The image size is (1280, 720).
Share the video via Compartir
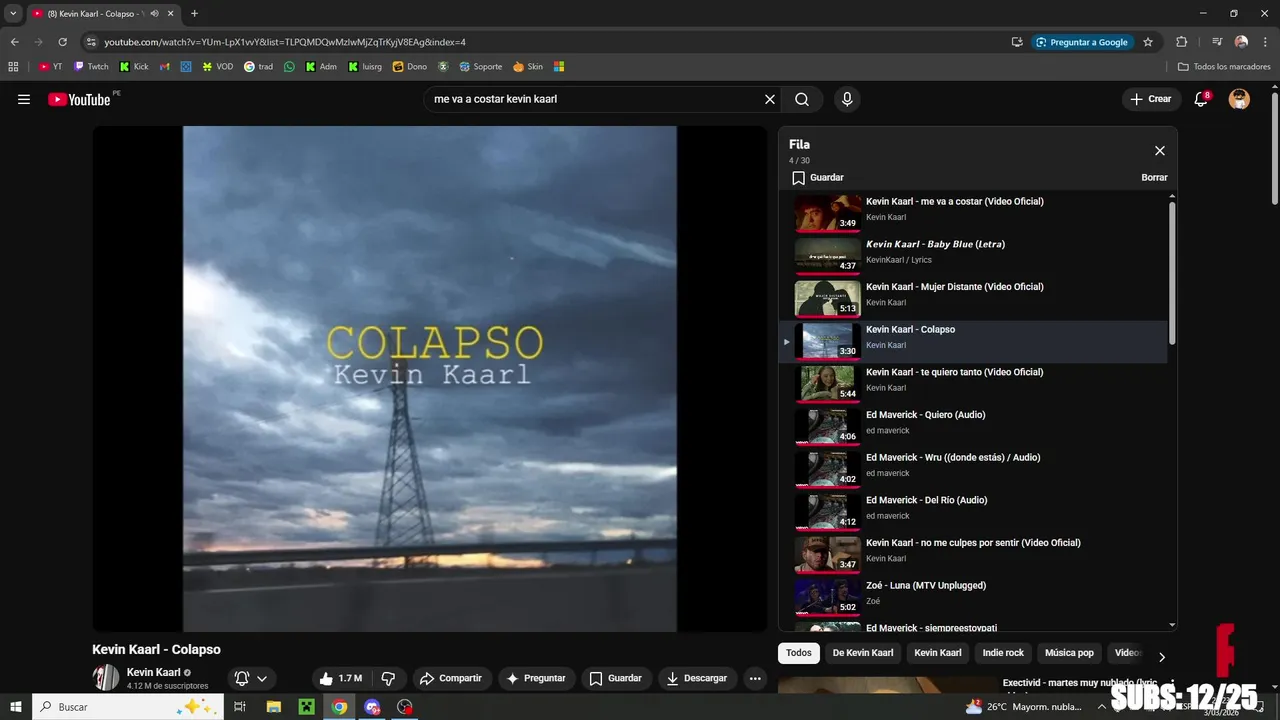coord(451,678)
